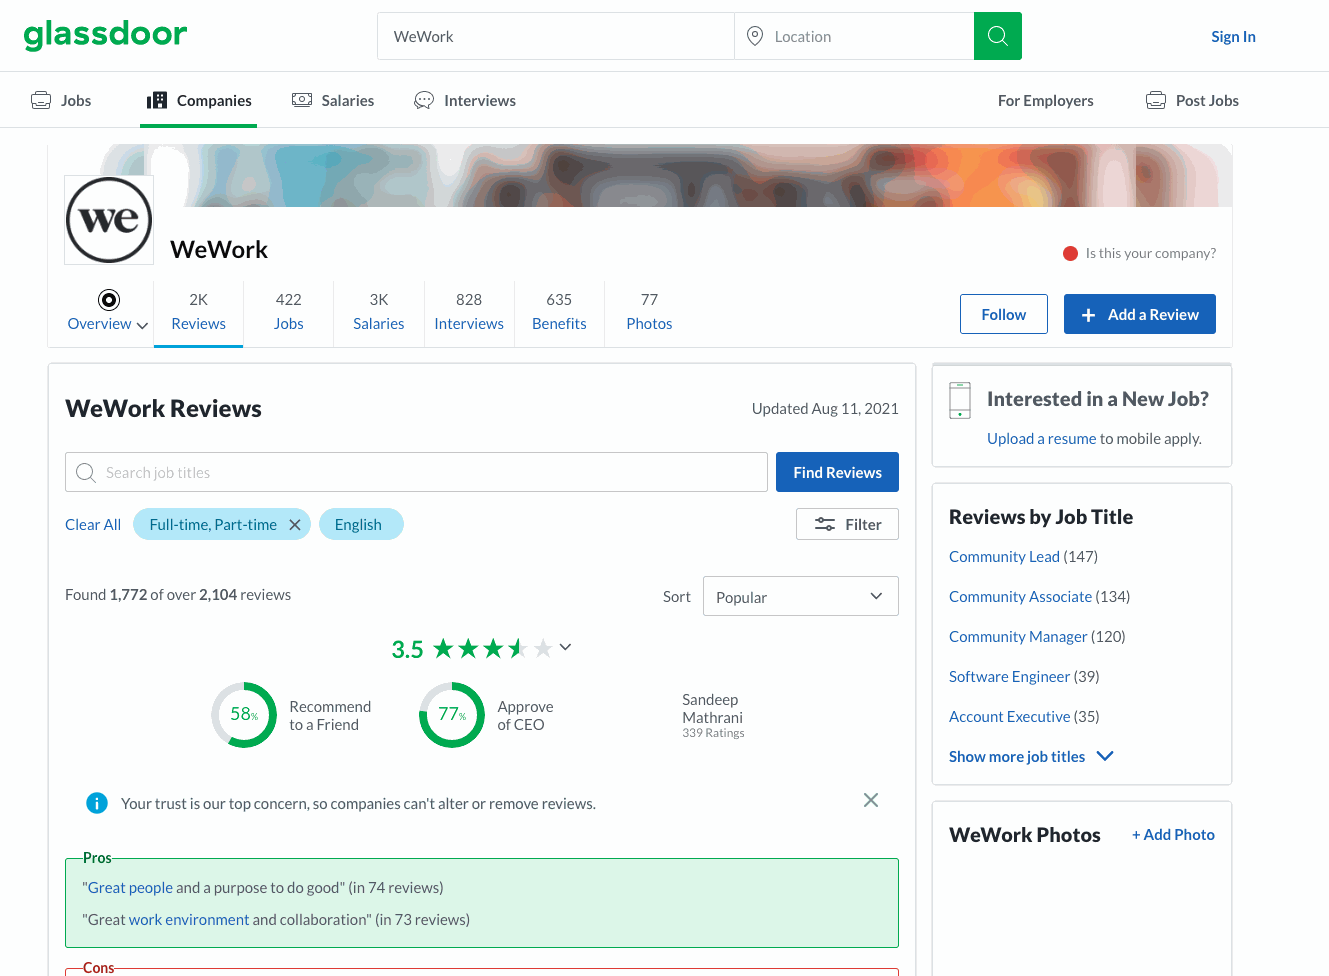Click the Search job titles field

tap(416, 472)
